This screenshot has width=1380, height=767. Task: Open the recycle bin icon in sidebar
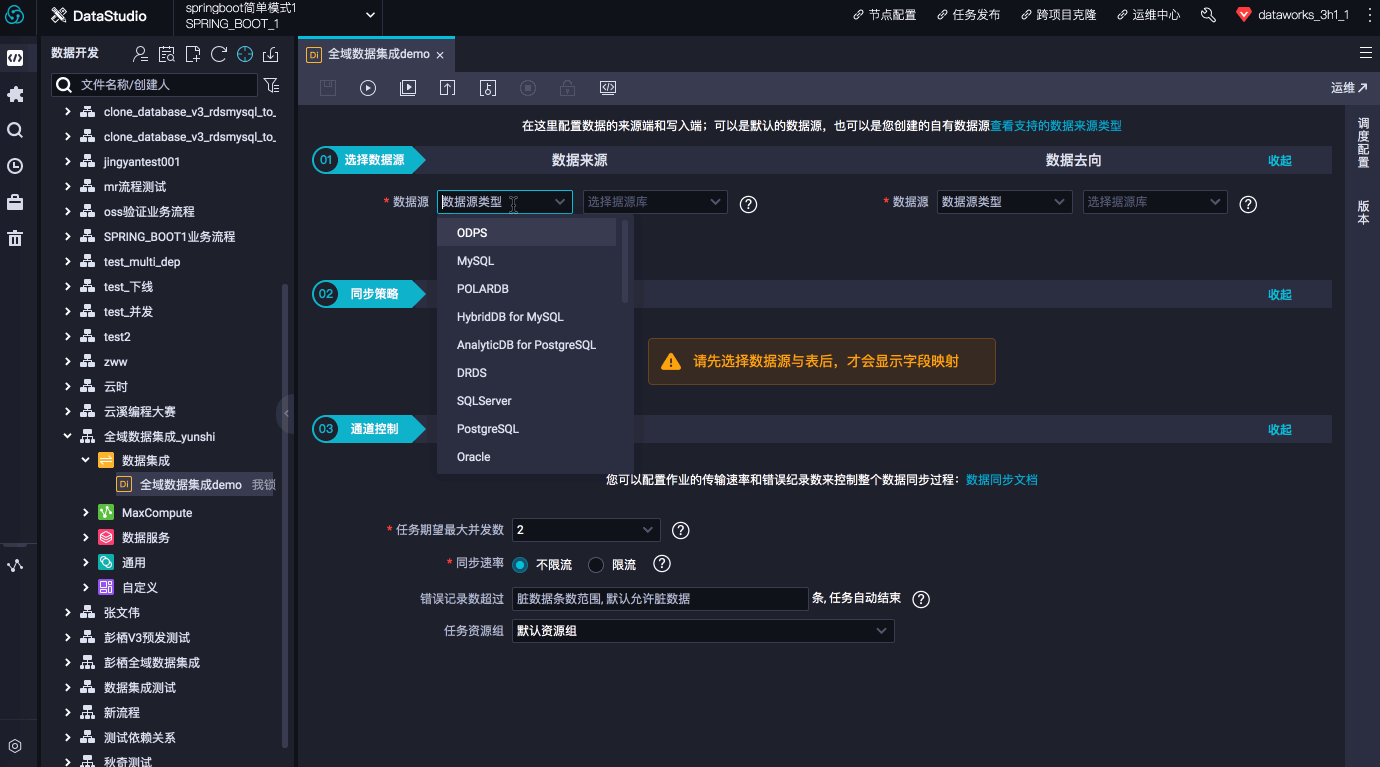click(x=15, y=238)
